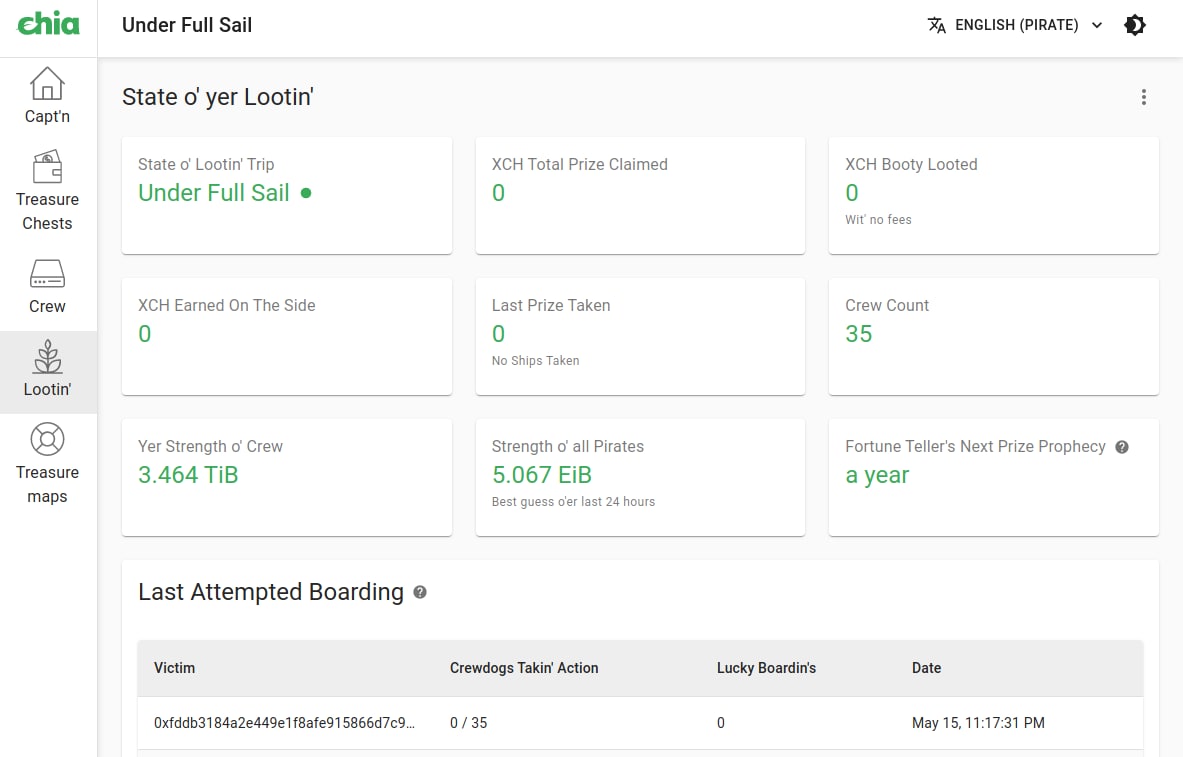Click the XCH Earned On The Side label
Image resolution: width=1183 pixels, height=757 pixels.
pos(226,306)
